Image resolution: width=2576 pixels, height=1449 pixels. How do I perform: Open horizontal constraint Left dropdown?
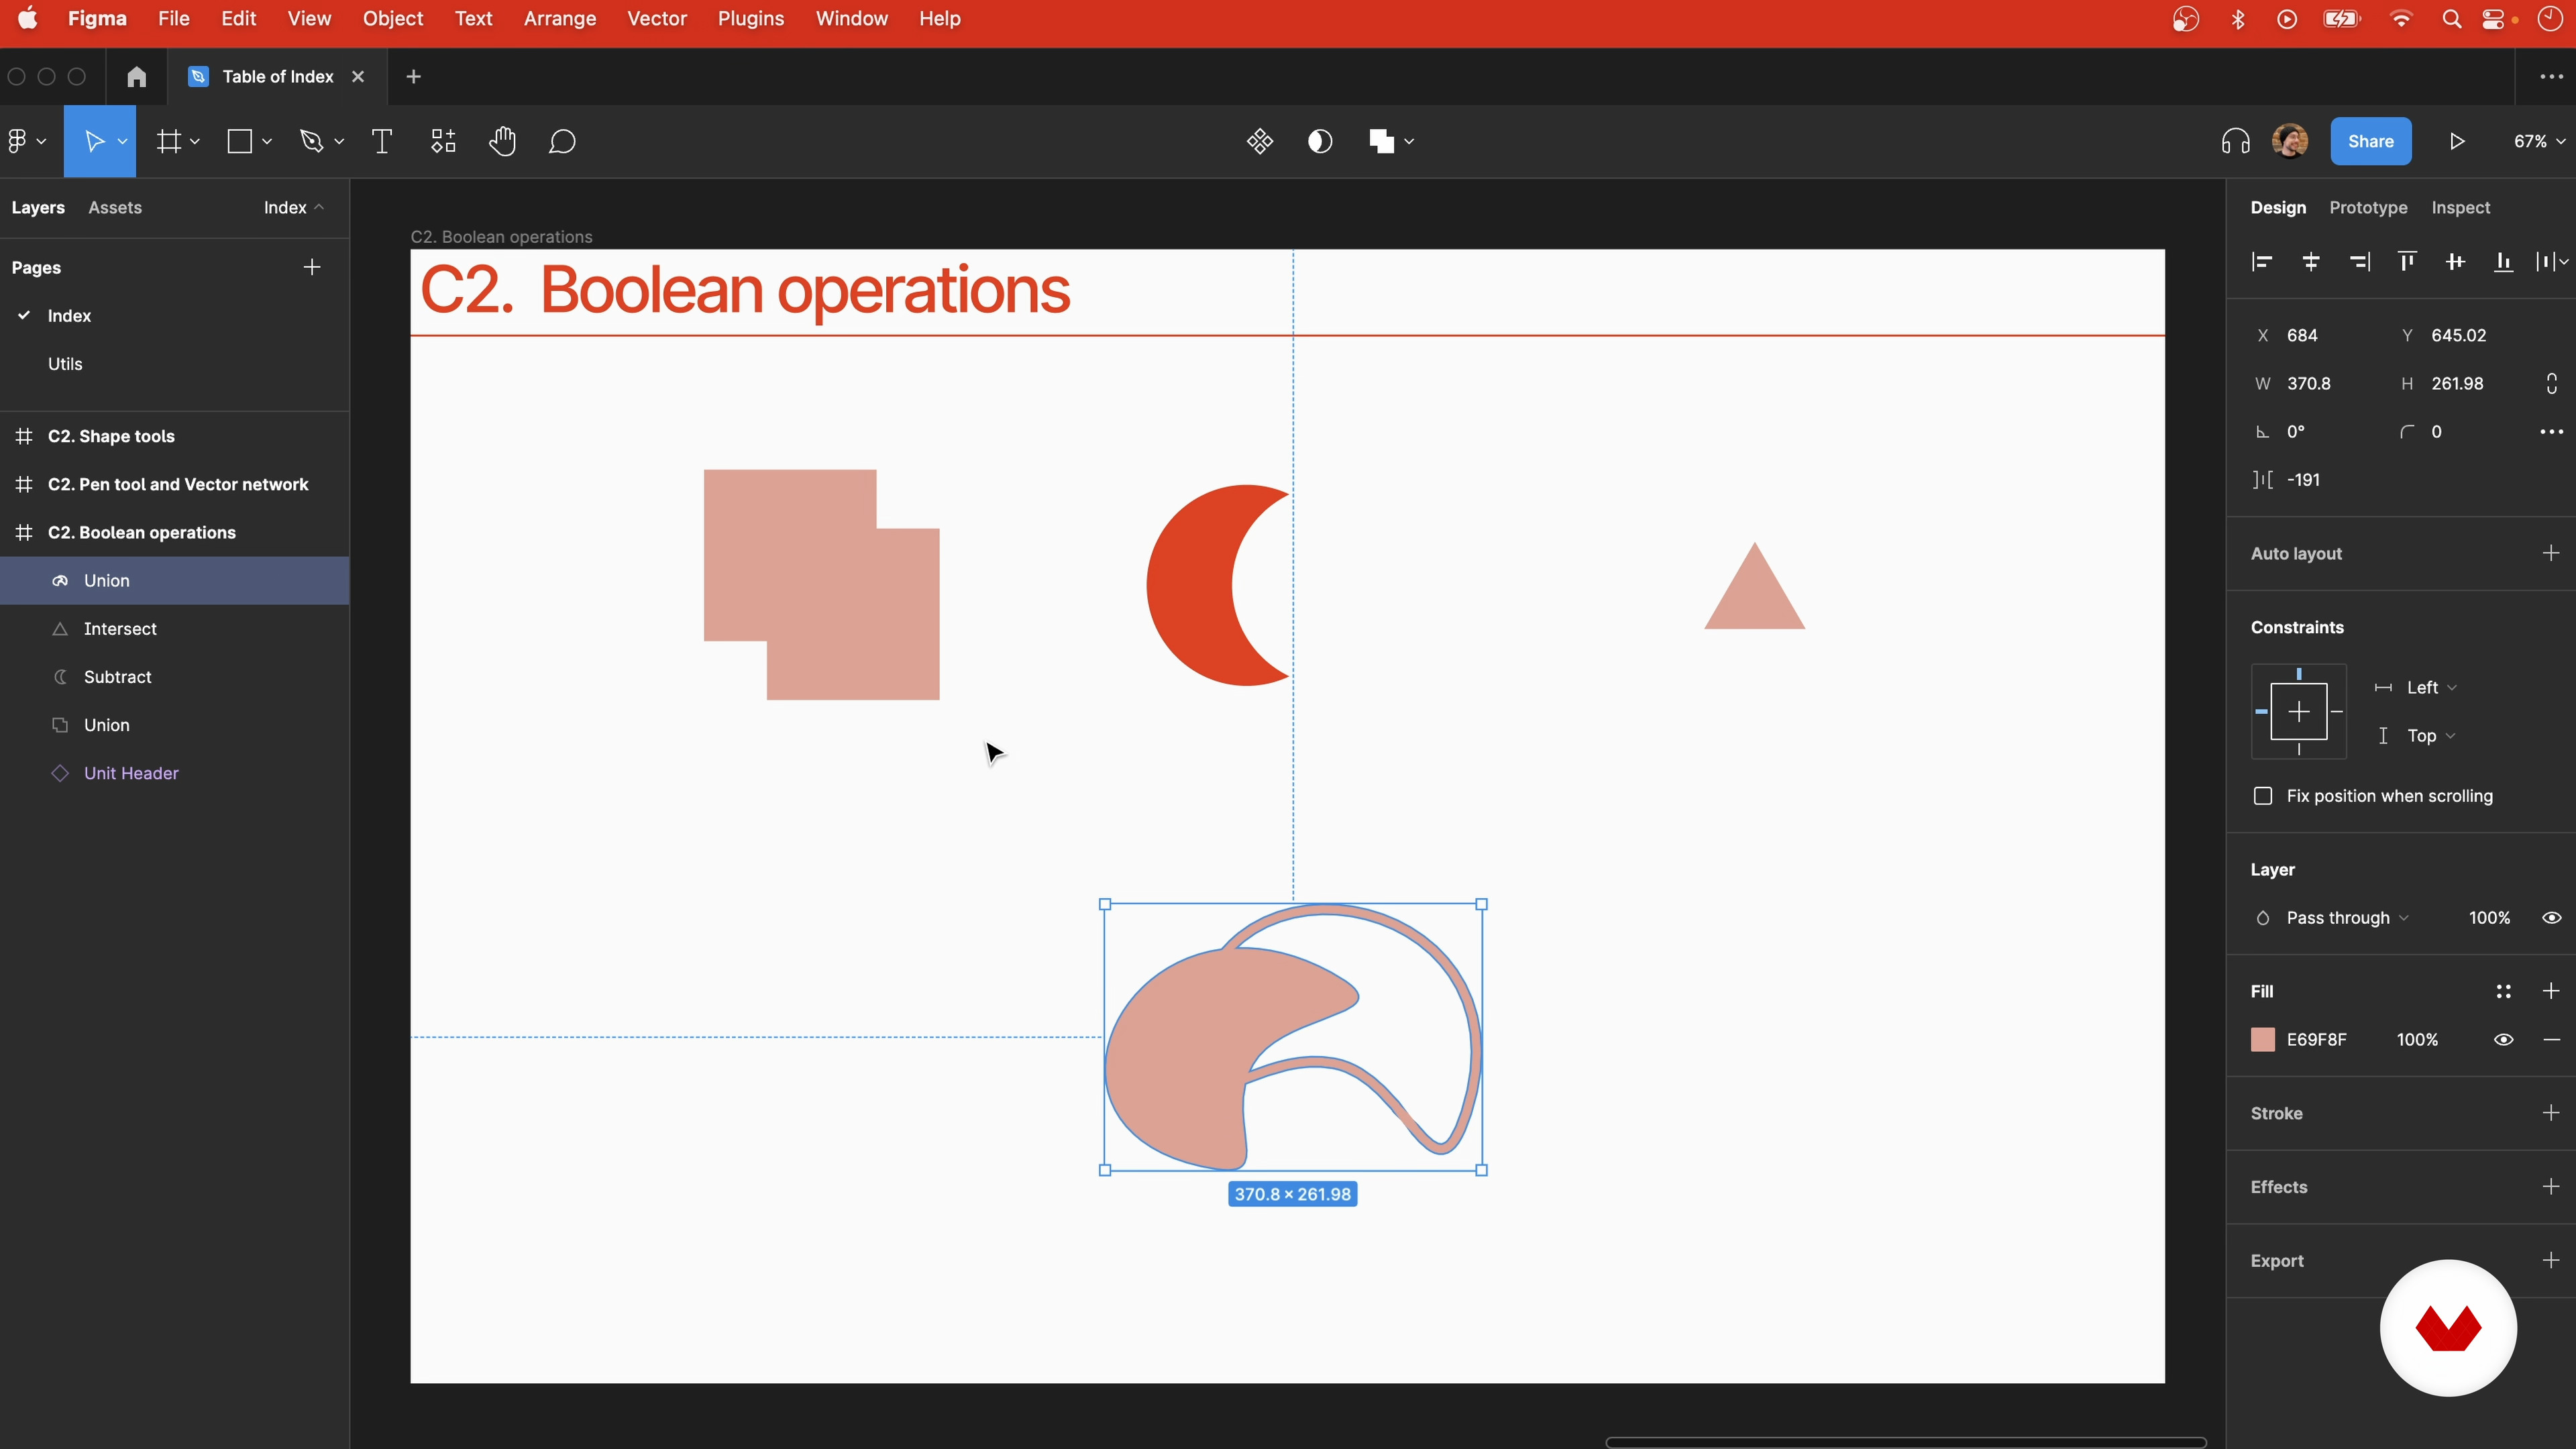(2431, 687)
